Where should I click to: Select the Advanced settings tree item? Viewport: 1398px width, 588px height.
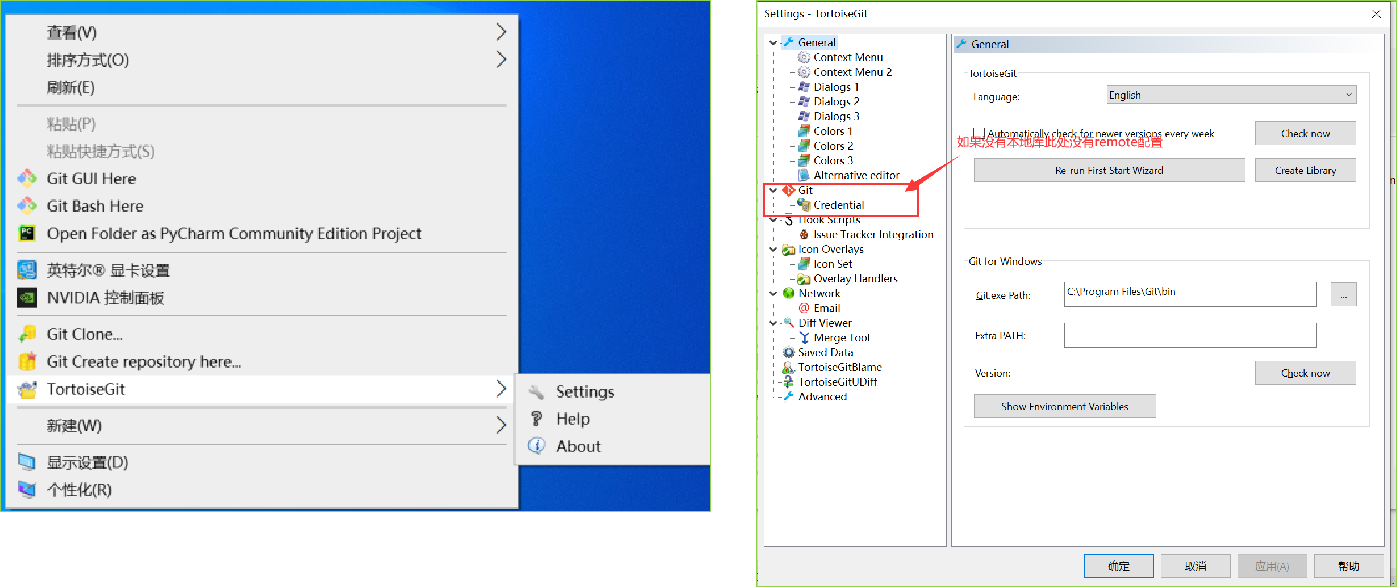click(x=822, y=396)
